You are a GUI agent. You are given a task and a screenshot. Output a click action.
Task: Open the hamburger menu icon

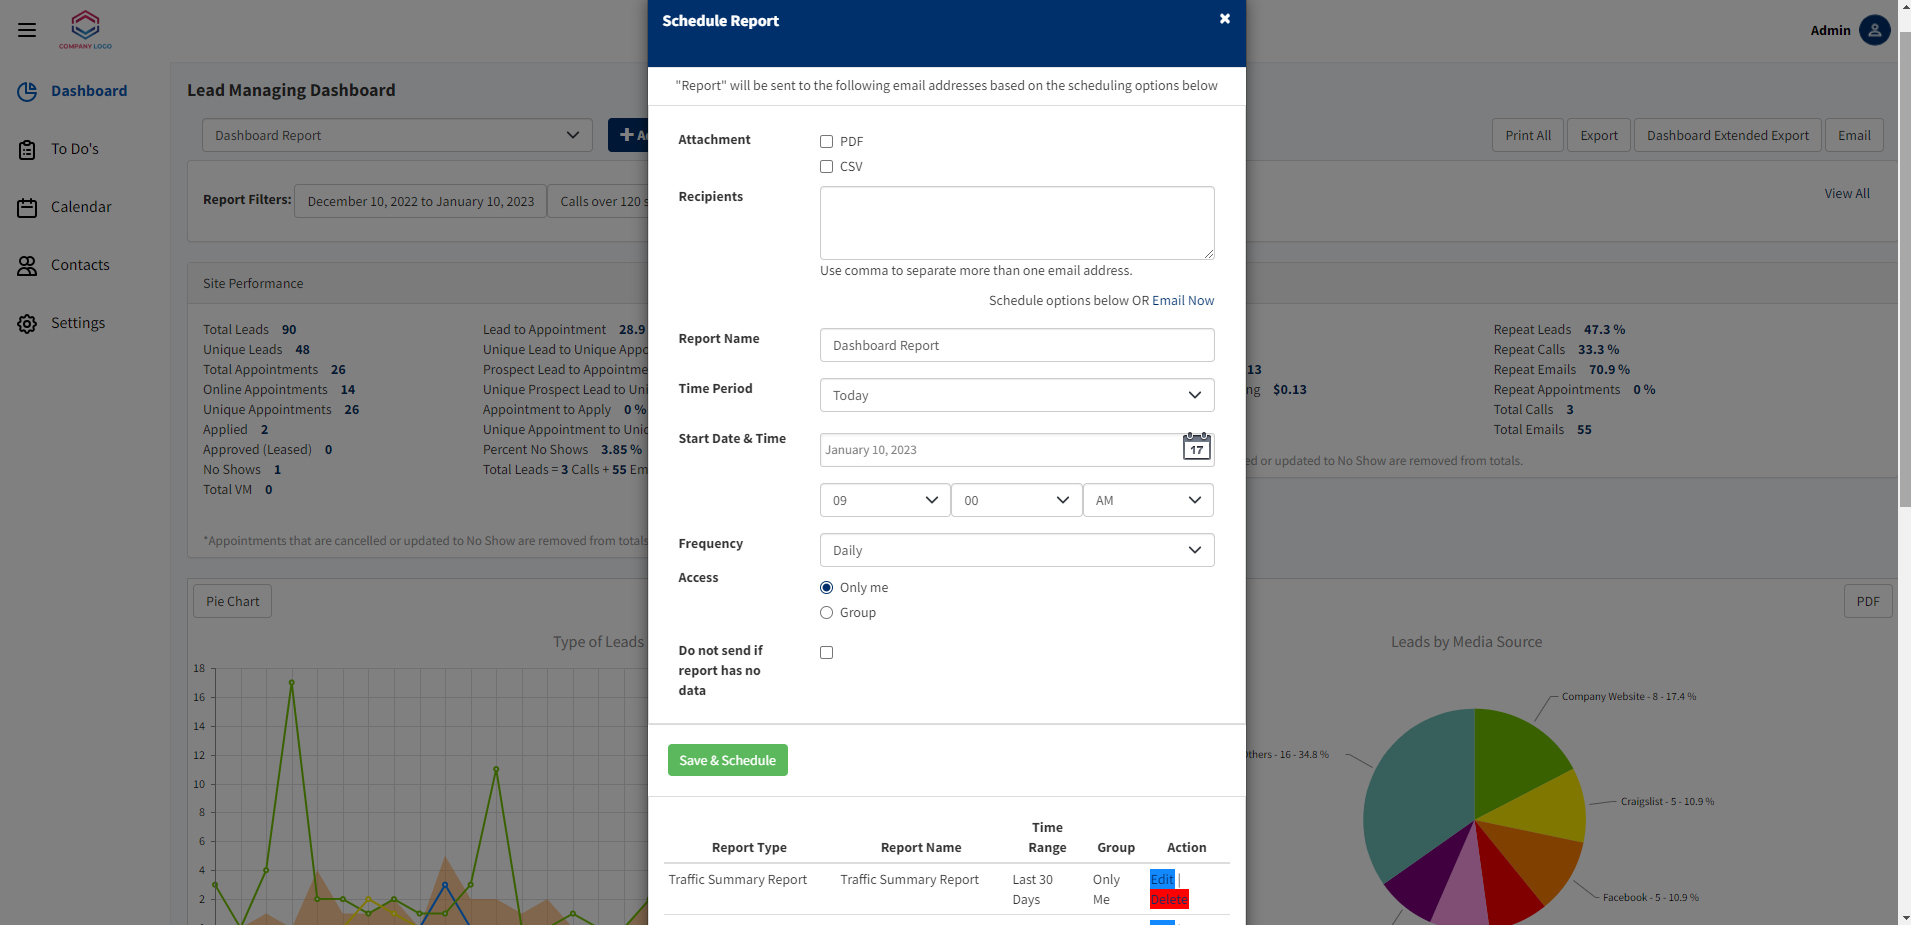[x=27, y=30]
